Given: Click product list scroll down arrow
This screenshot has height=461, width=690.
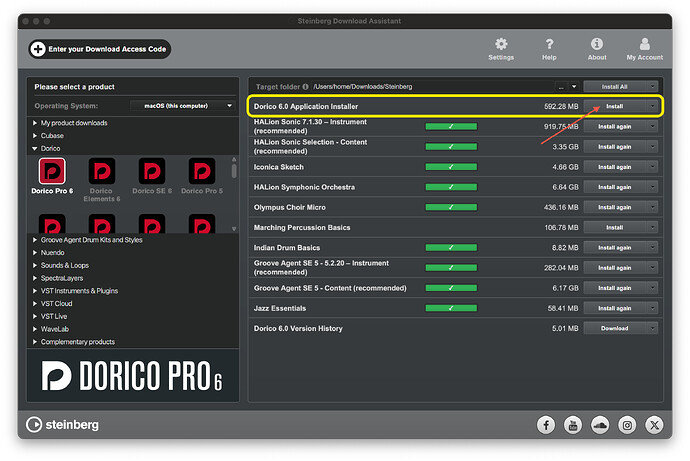Looking at the screenshot, I should tap(234, 229).
